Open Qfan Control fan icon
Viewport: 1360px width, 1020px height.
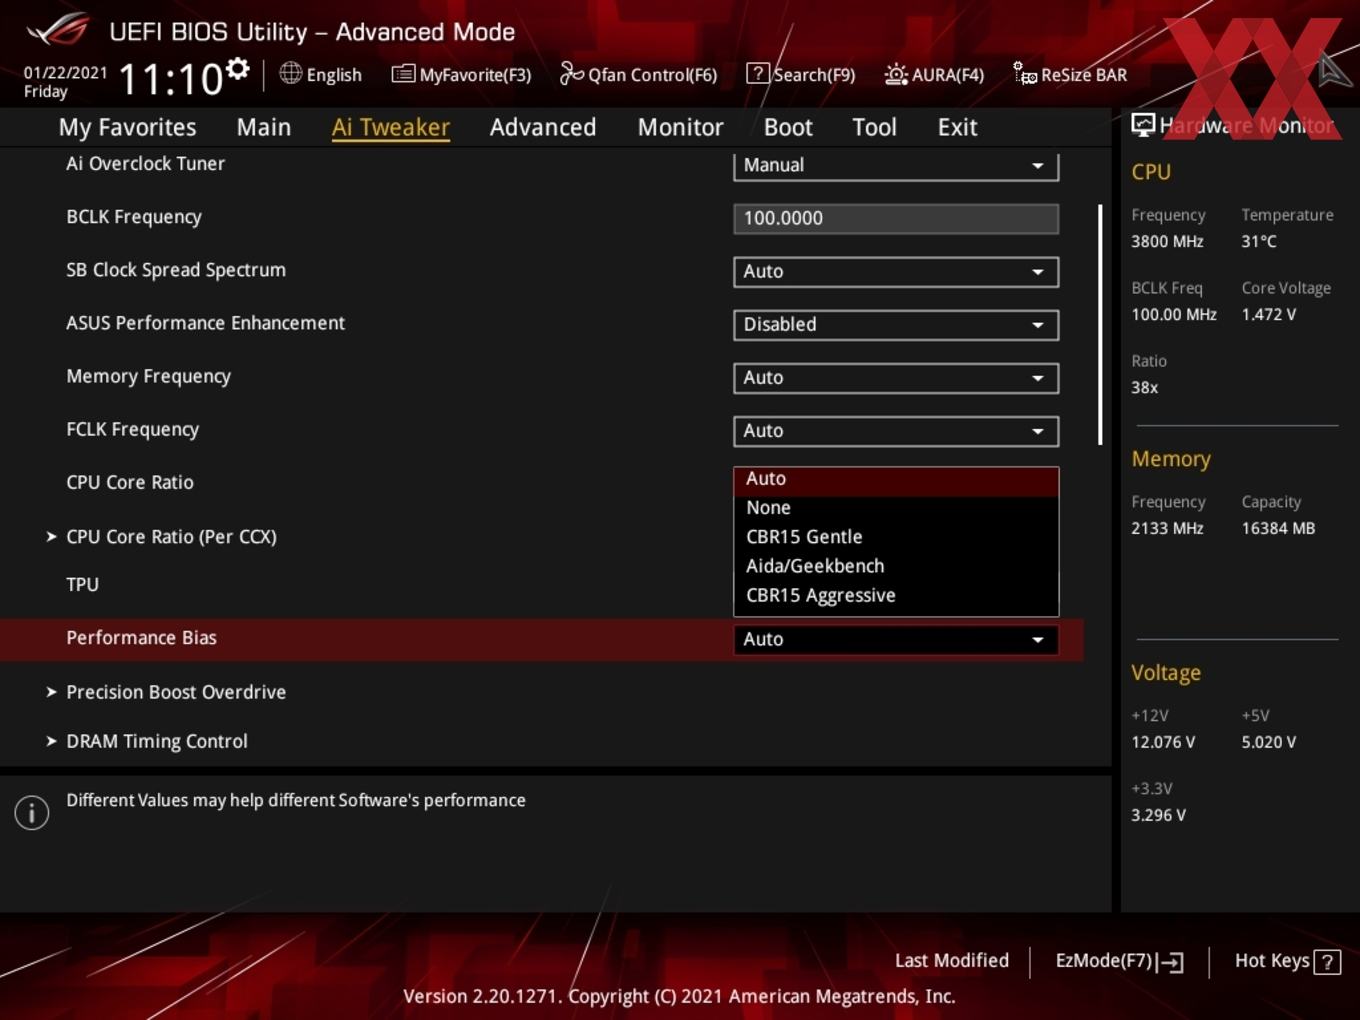pos(571,73)
